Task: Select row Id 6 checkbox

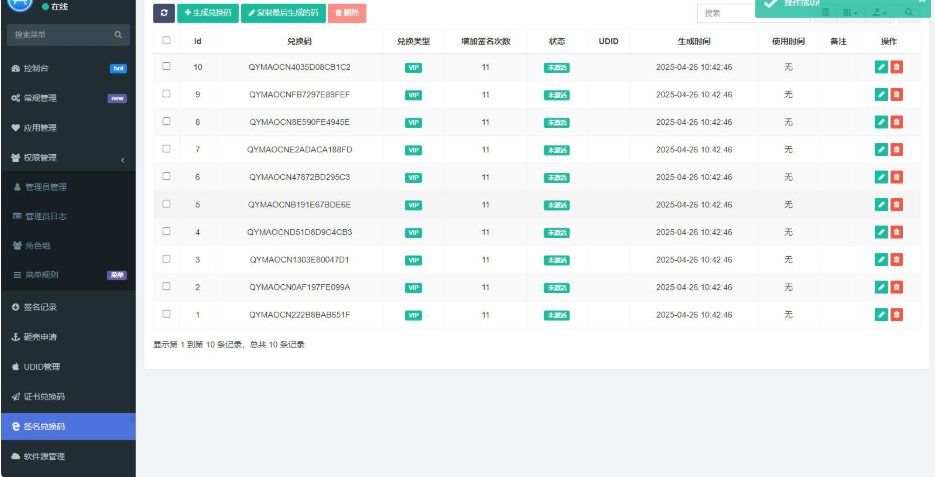Action: pos(166,176)
